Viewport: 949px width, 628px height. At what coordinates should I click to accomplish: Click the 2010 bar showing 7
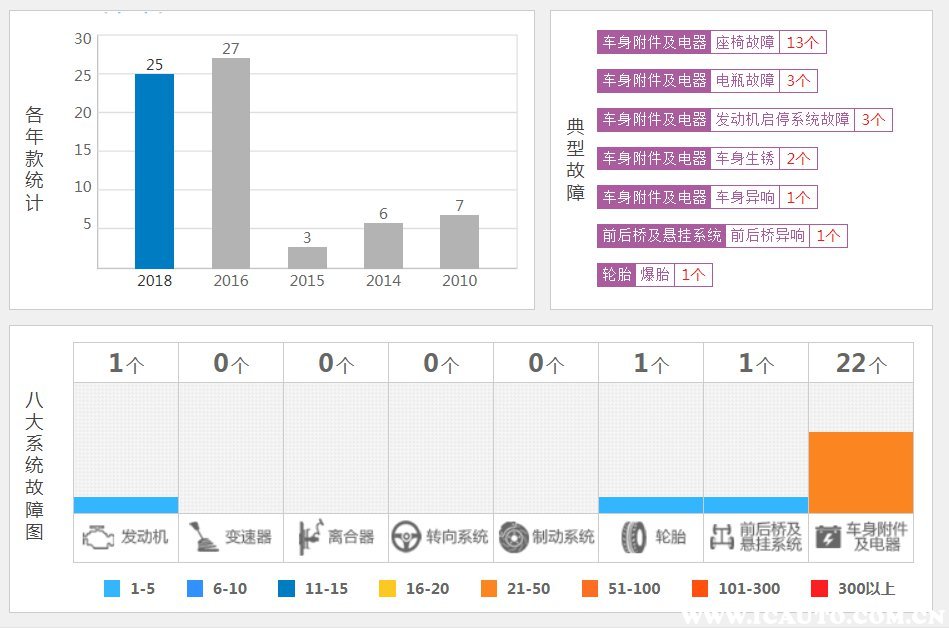coord(459,241)
